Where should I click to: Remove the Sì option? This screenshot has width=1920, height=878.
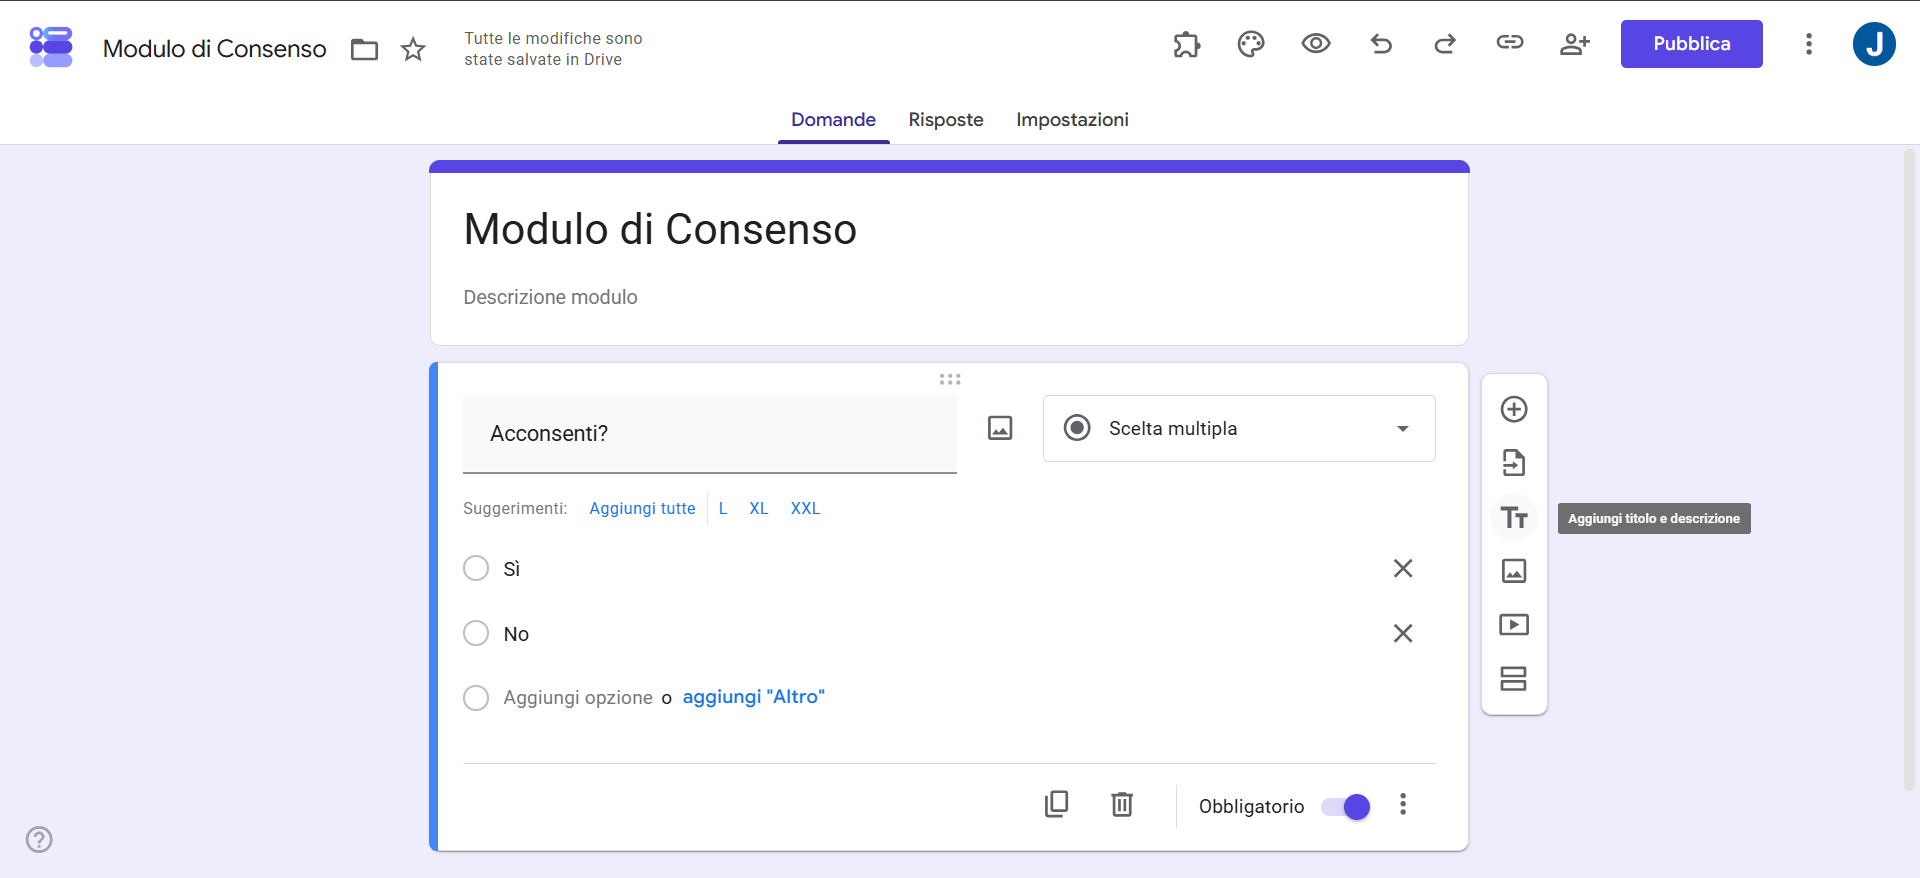[x=1403, y=568]
